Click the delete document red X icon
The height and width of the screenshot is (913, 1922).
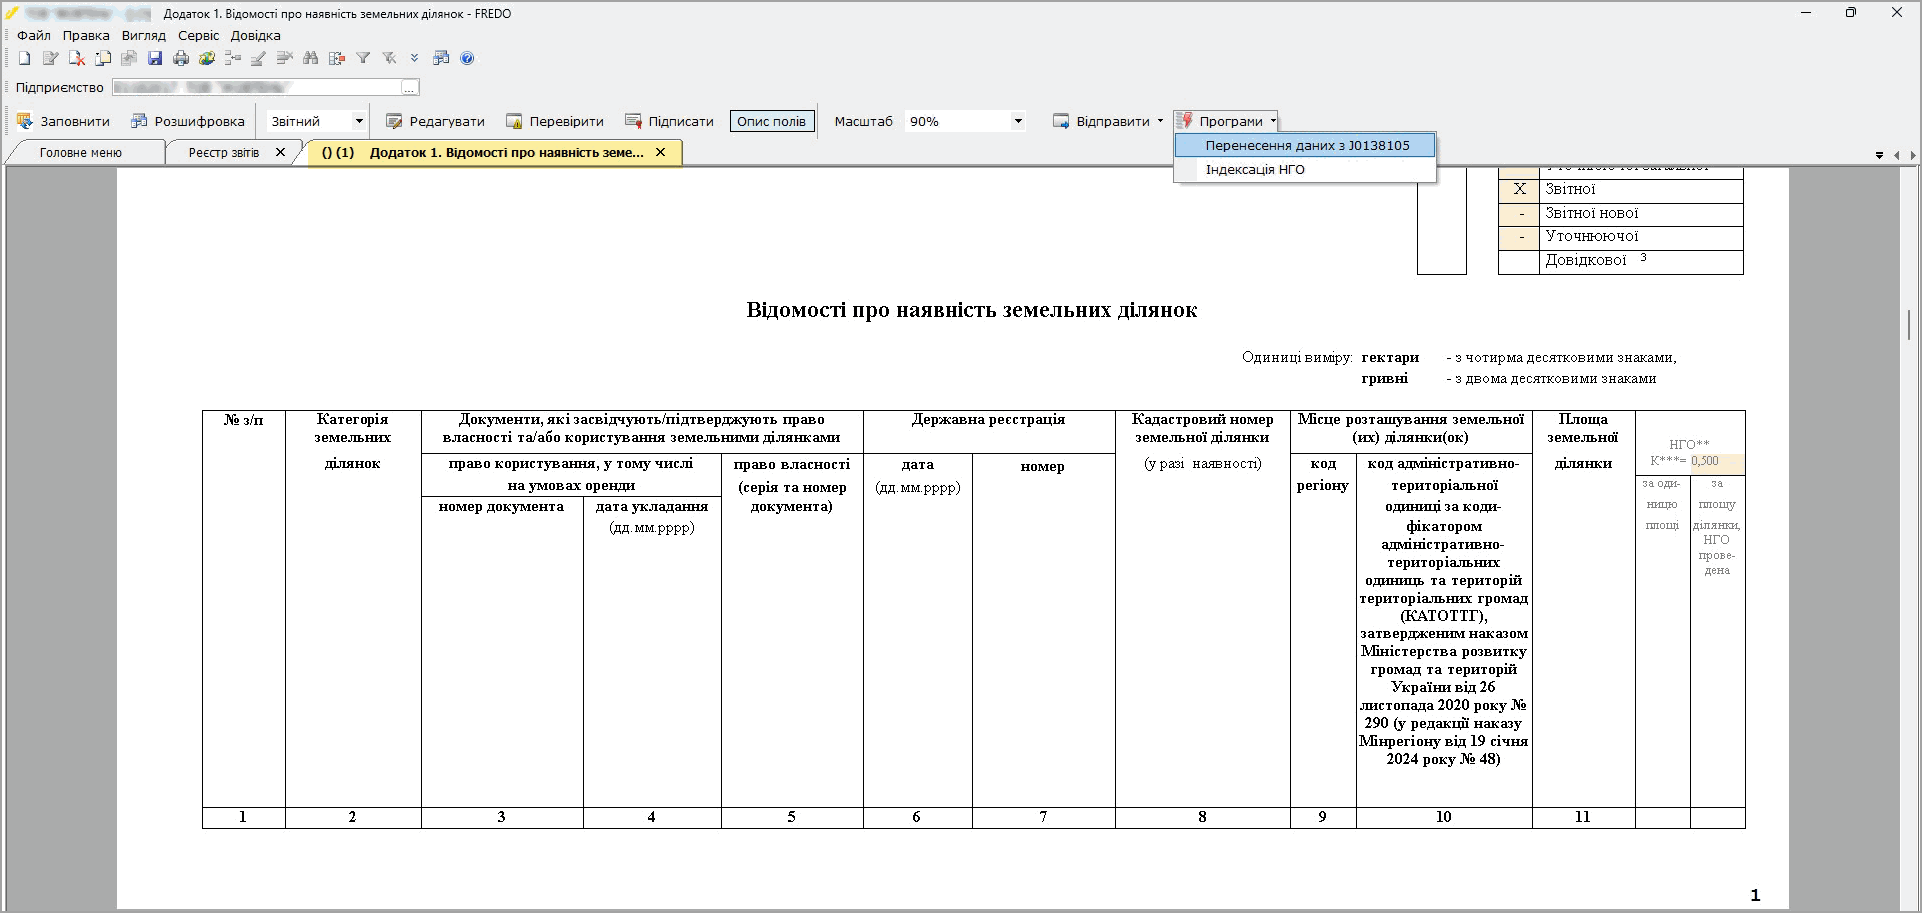[77, 59]
